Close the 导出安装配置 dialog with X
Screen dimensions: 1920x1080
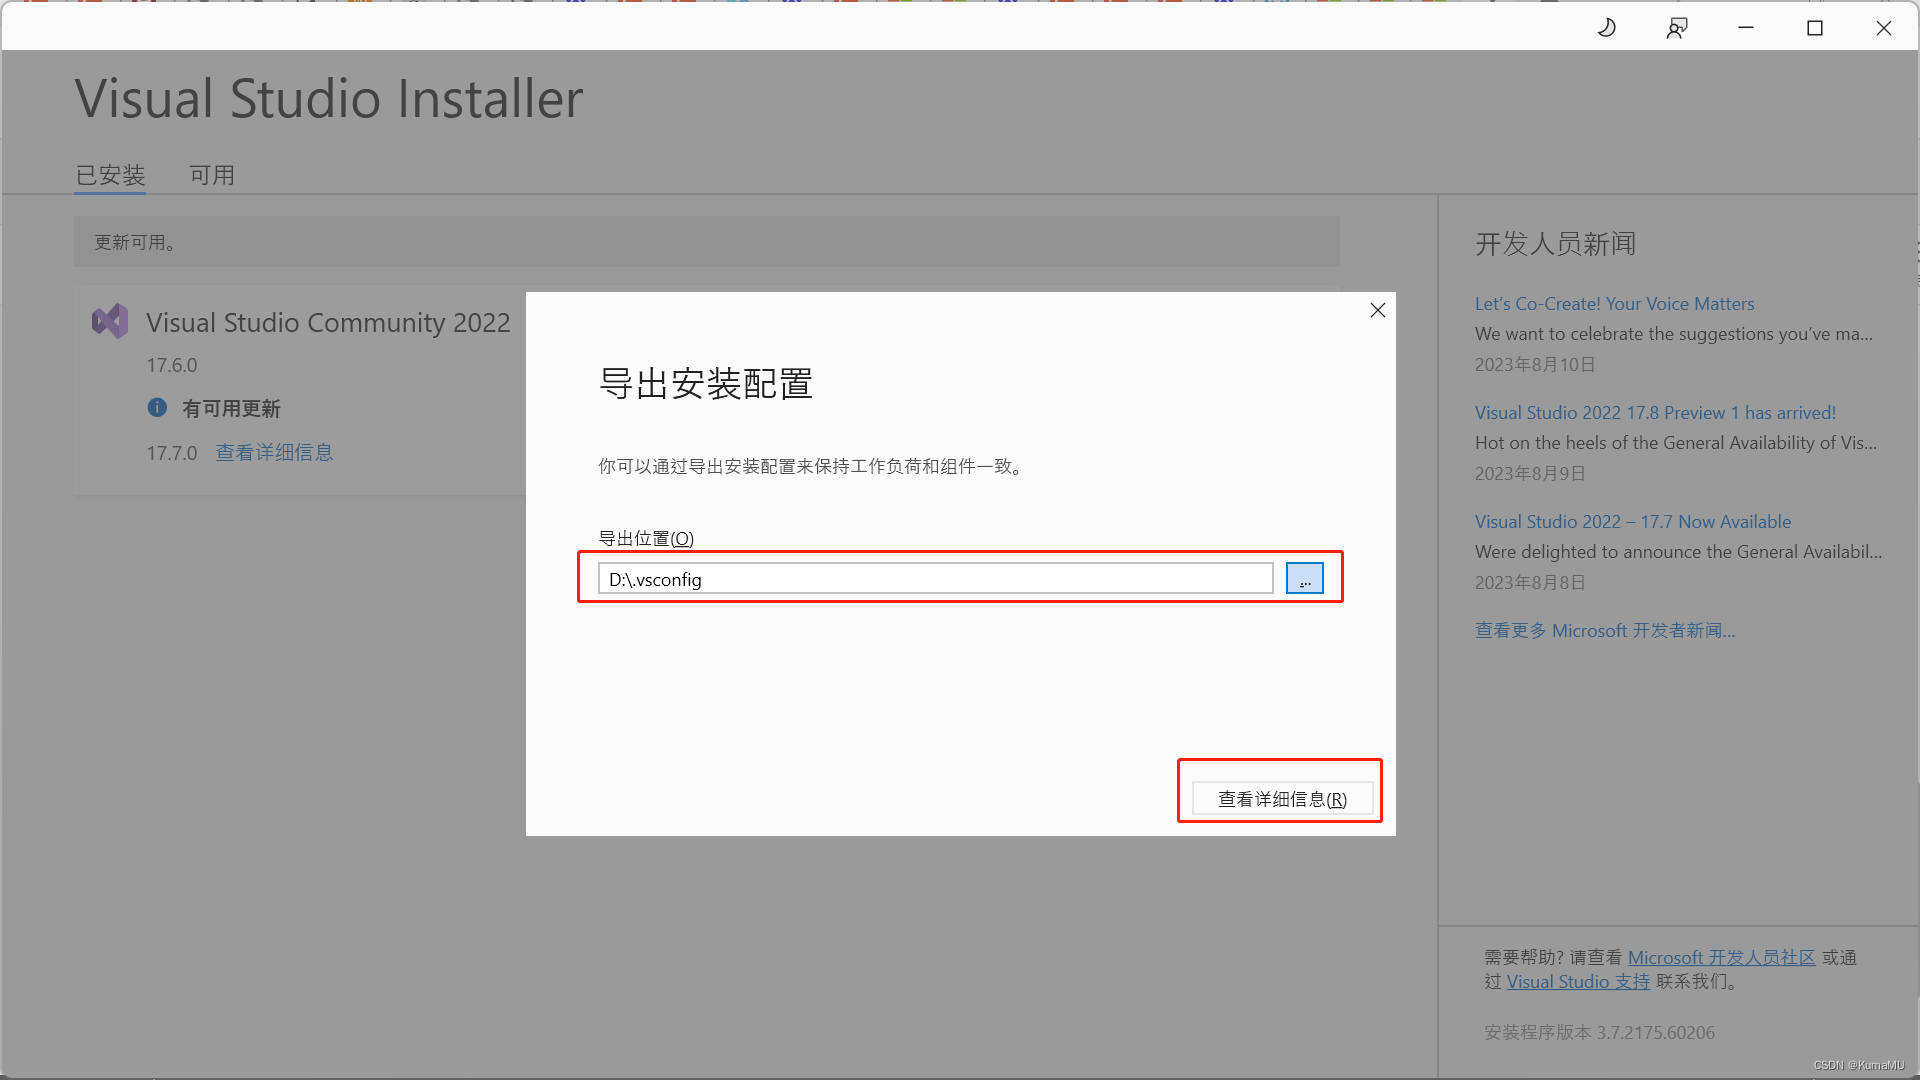(x=1377, y=310)
